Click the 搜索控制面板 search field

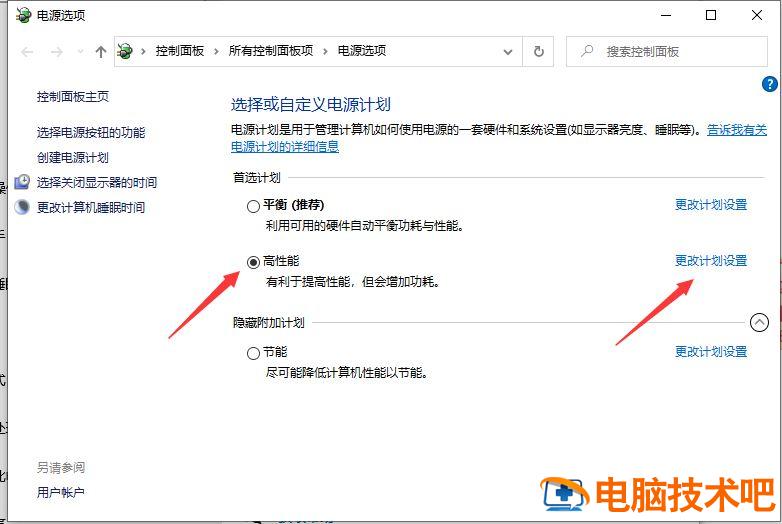[667, 51]
